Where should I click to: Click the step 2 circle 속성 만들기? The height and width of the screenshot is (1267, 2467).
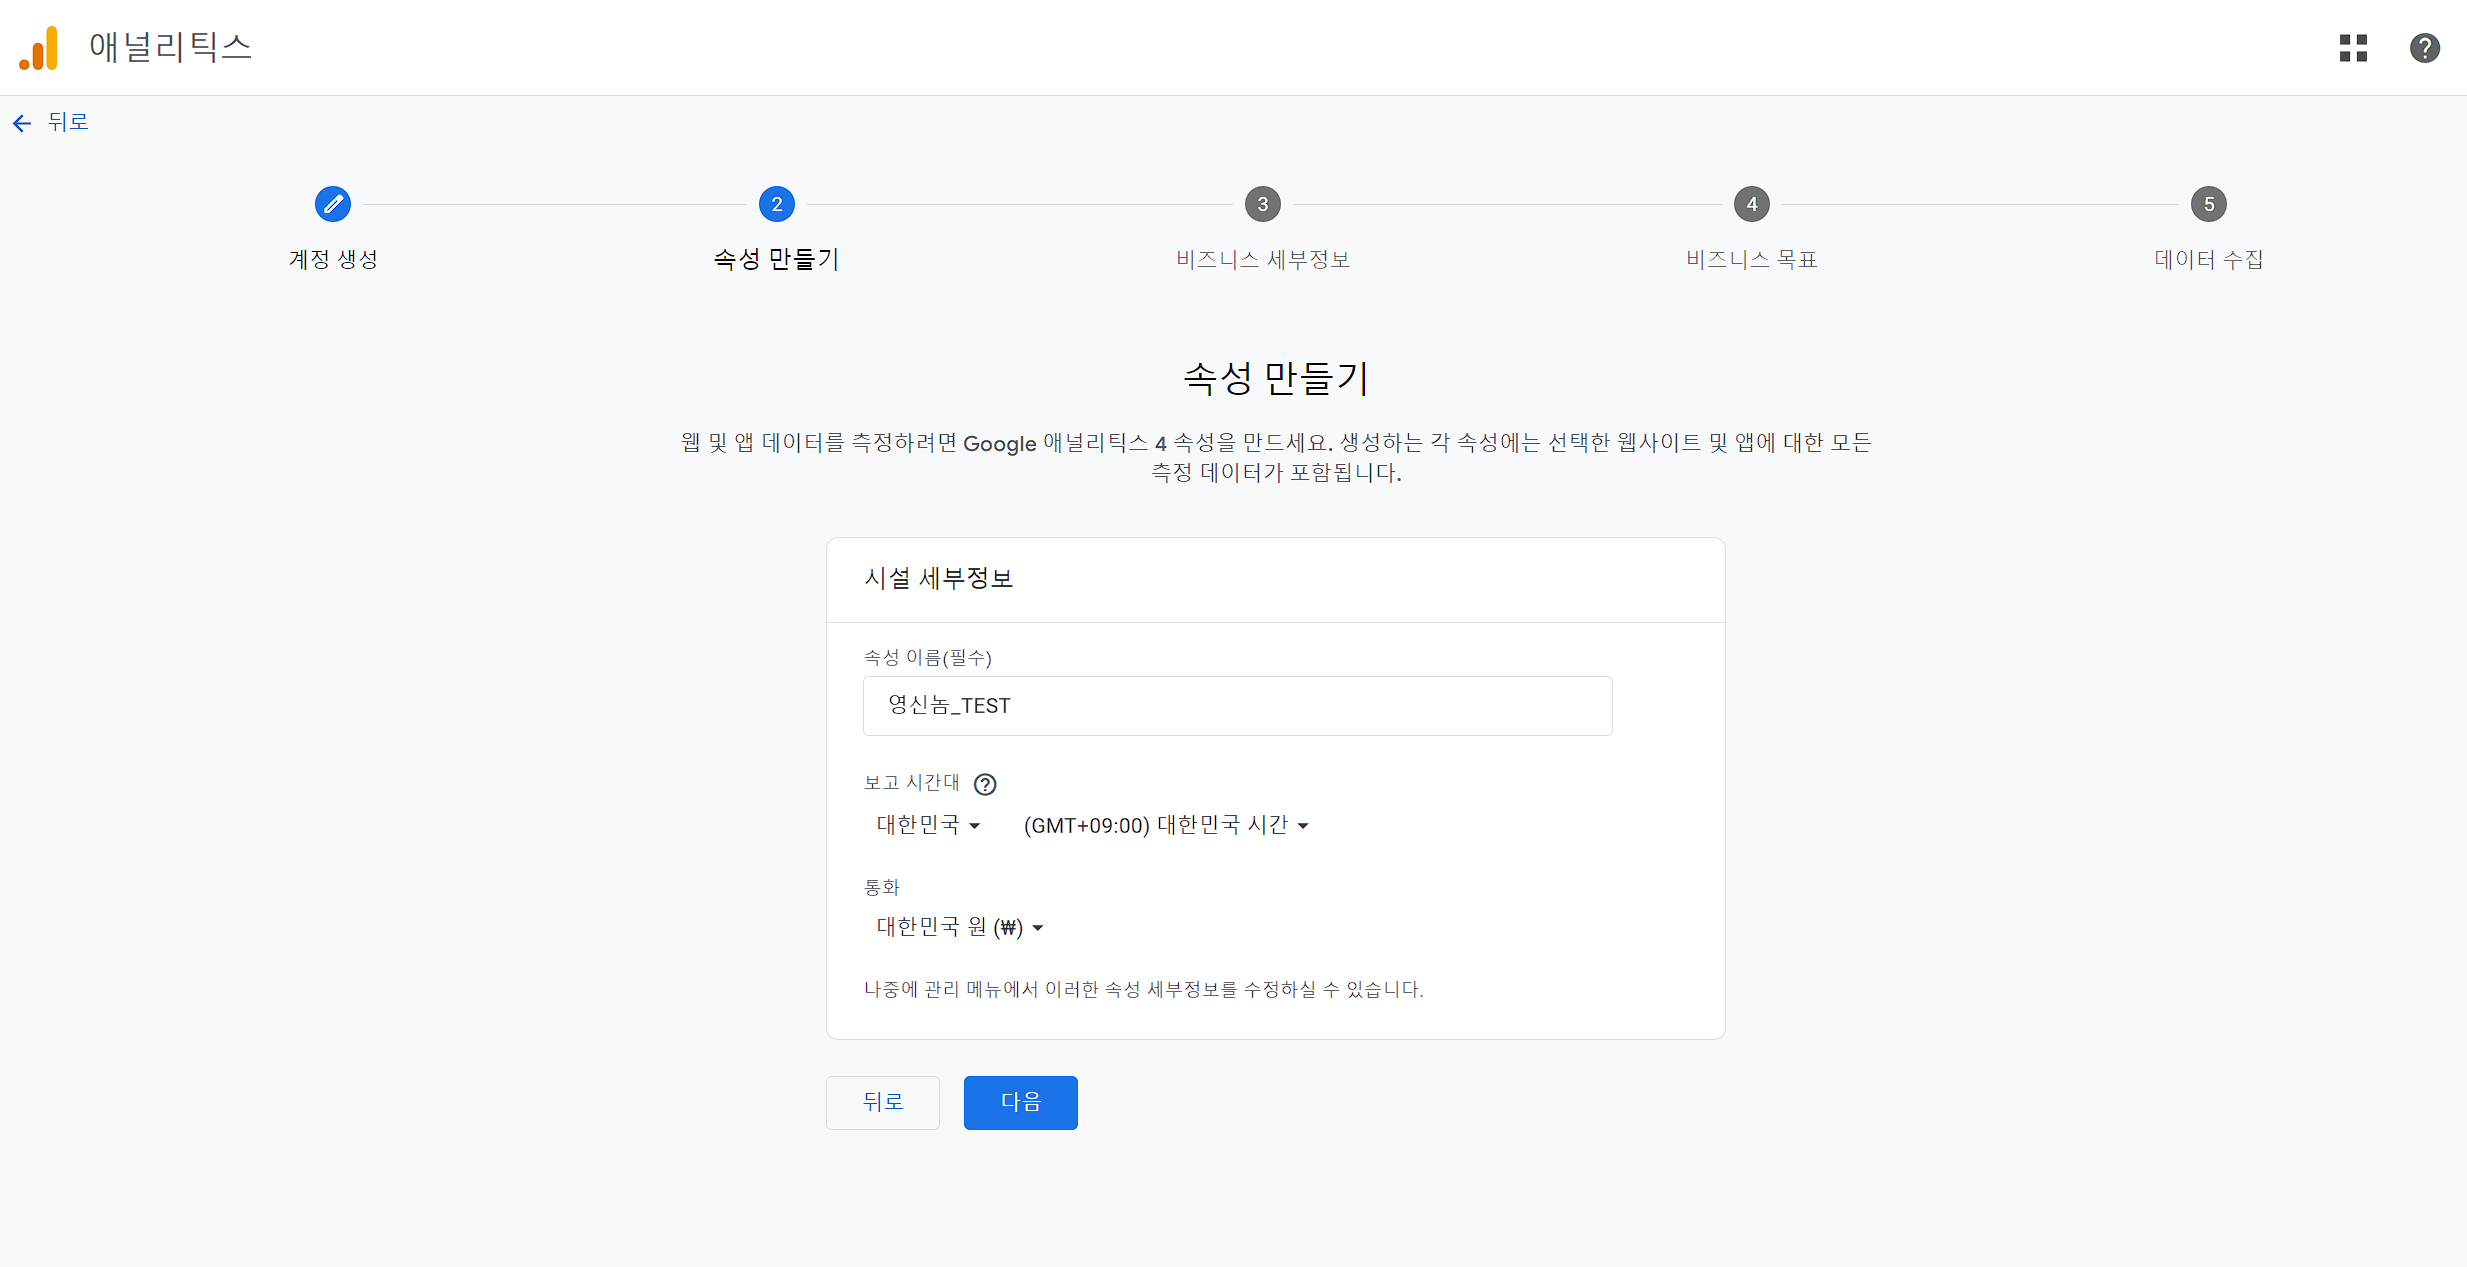pos(777,204)
